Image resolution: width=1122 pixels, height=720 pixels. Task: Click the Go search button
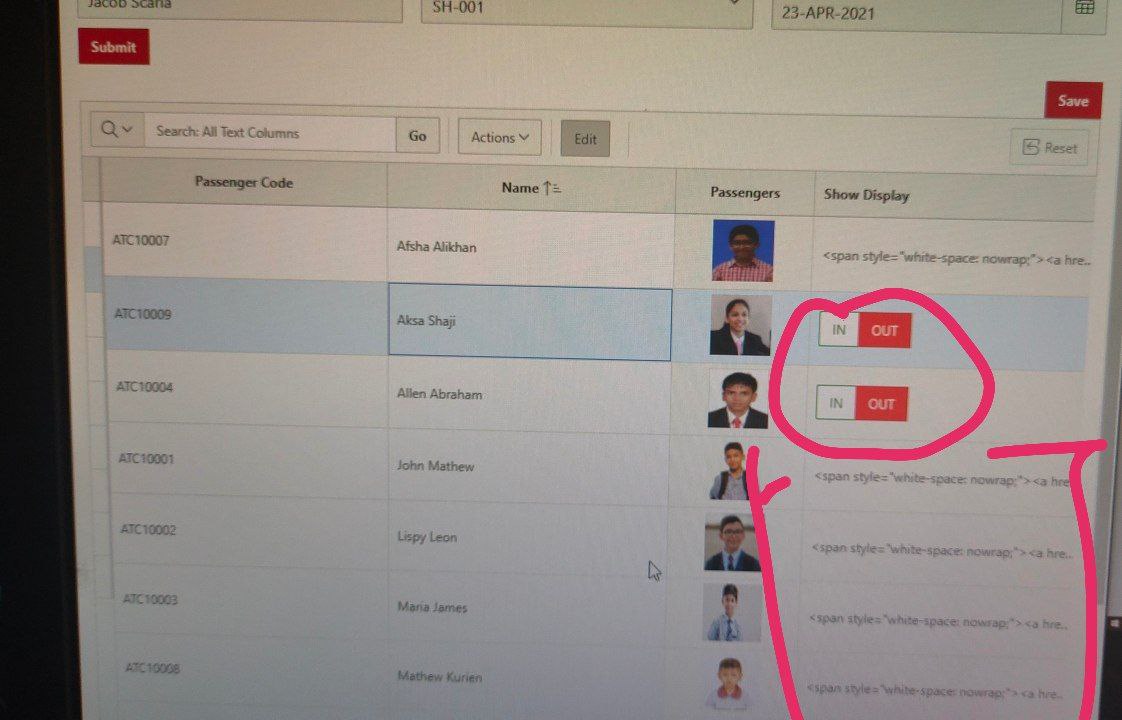(x=417, y=135)
